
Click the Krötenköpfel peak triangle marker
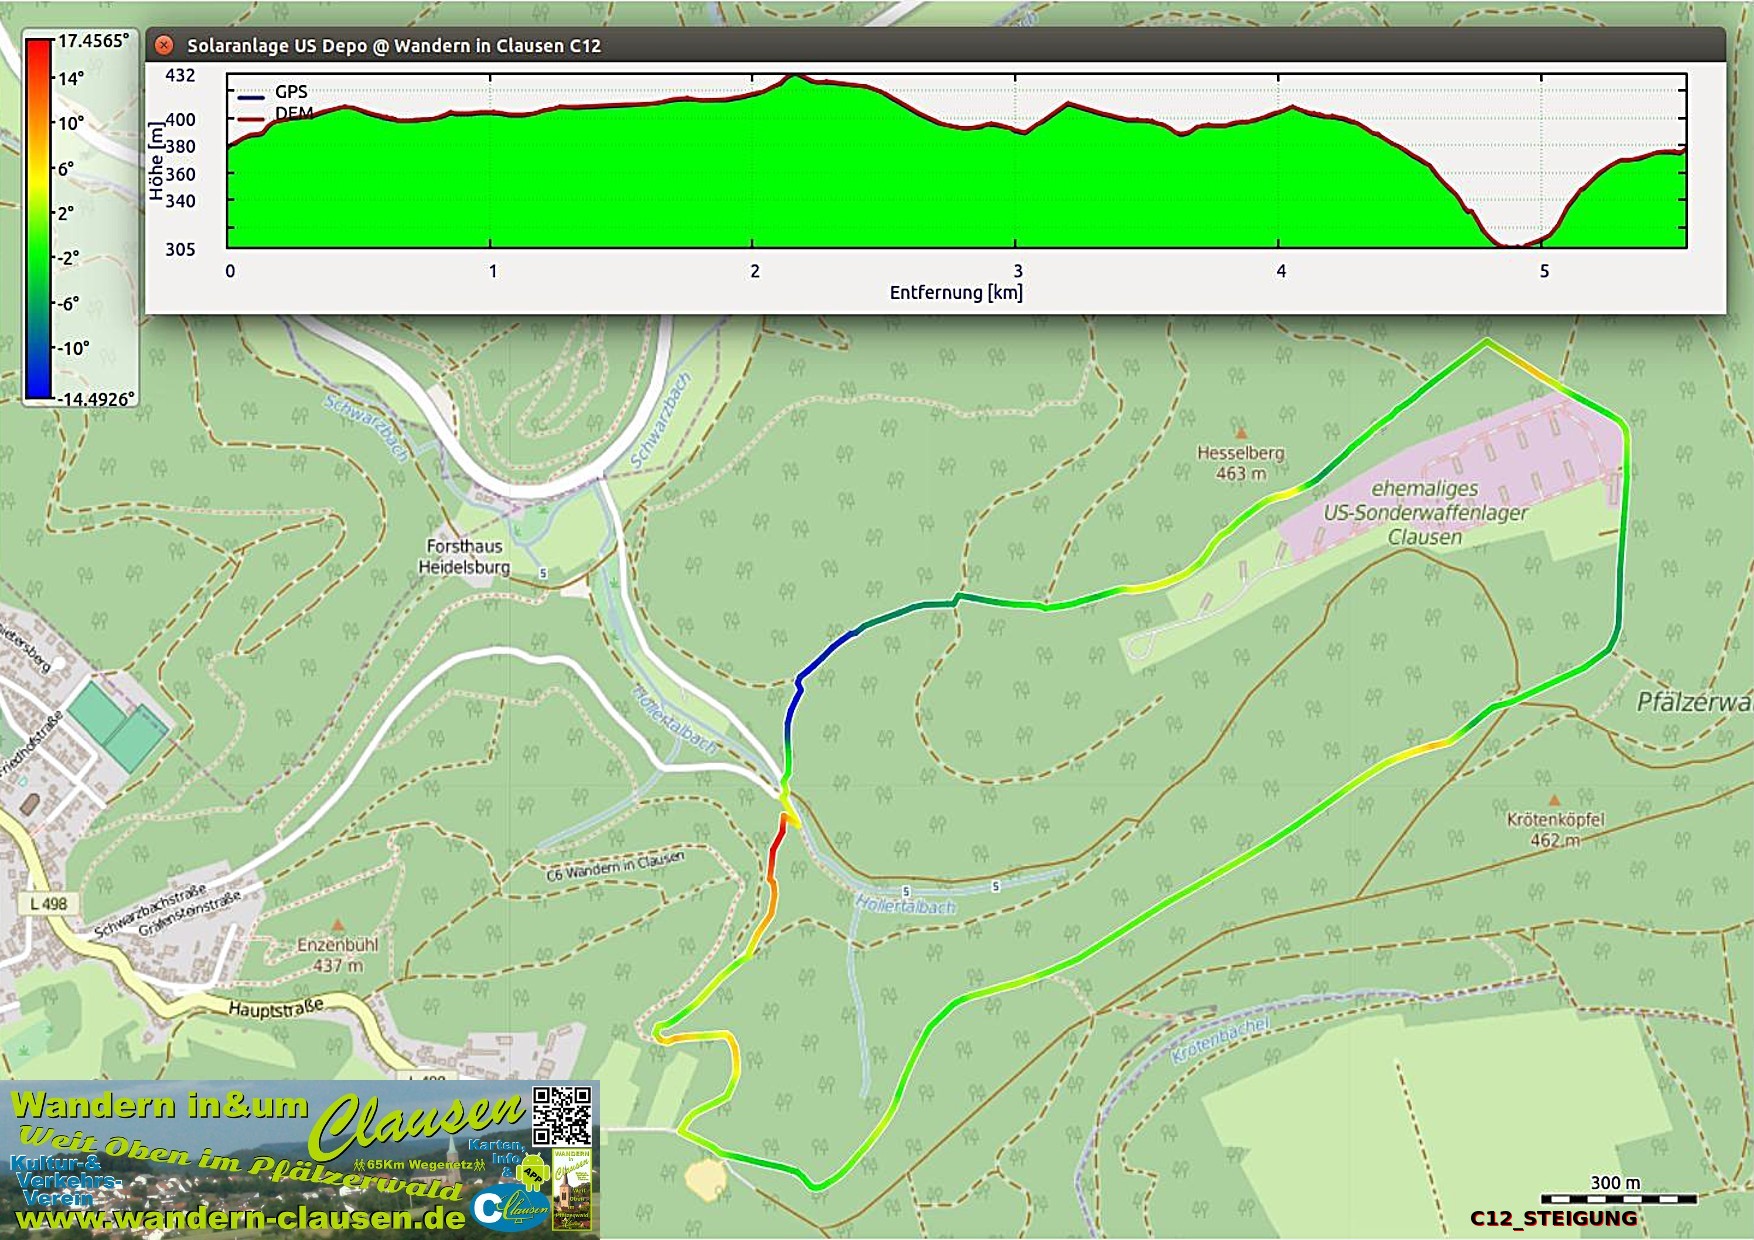click(1554, 800)
